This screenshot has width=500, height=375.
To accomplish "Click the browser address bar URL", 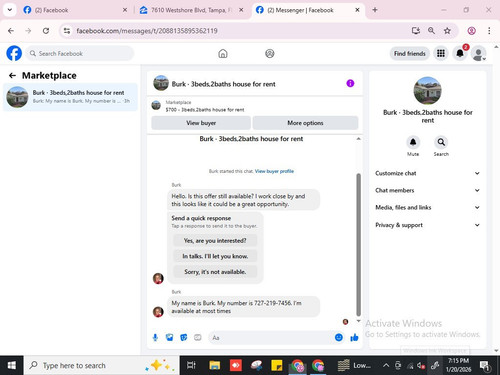I will point(147,31).
